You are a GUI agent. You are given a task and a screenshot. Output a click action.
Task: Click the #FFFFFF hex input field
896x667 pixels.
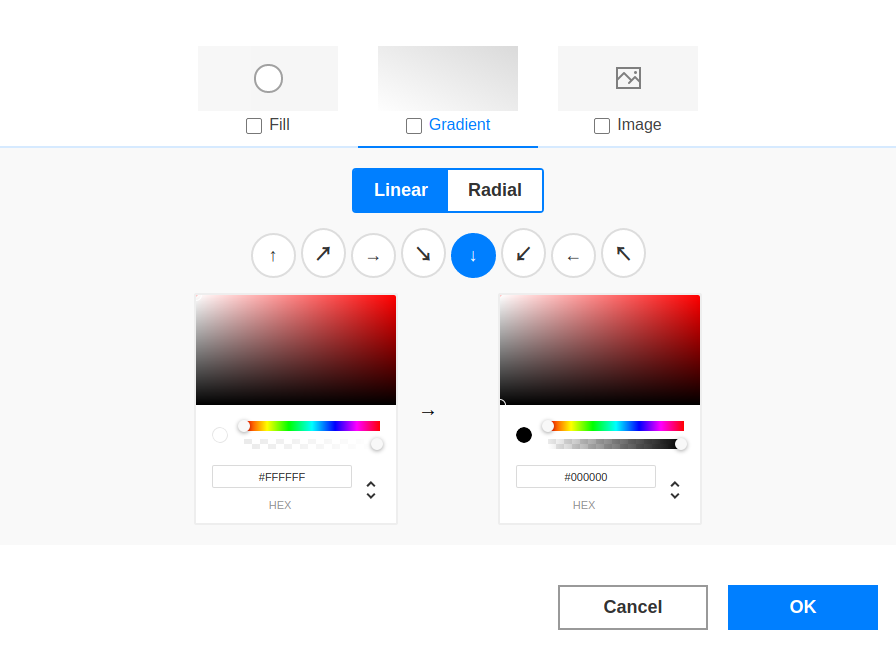pyautogui.click(x=282, y=477)
